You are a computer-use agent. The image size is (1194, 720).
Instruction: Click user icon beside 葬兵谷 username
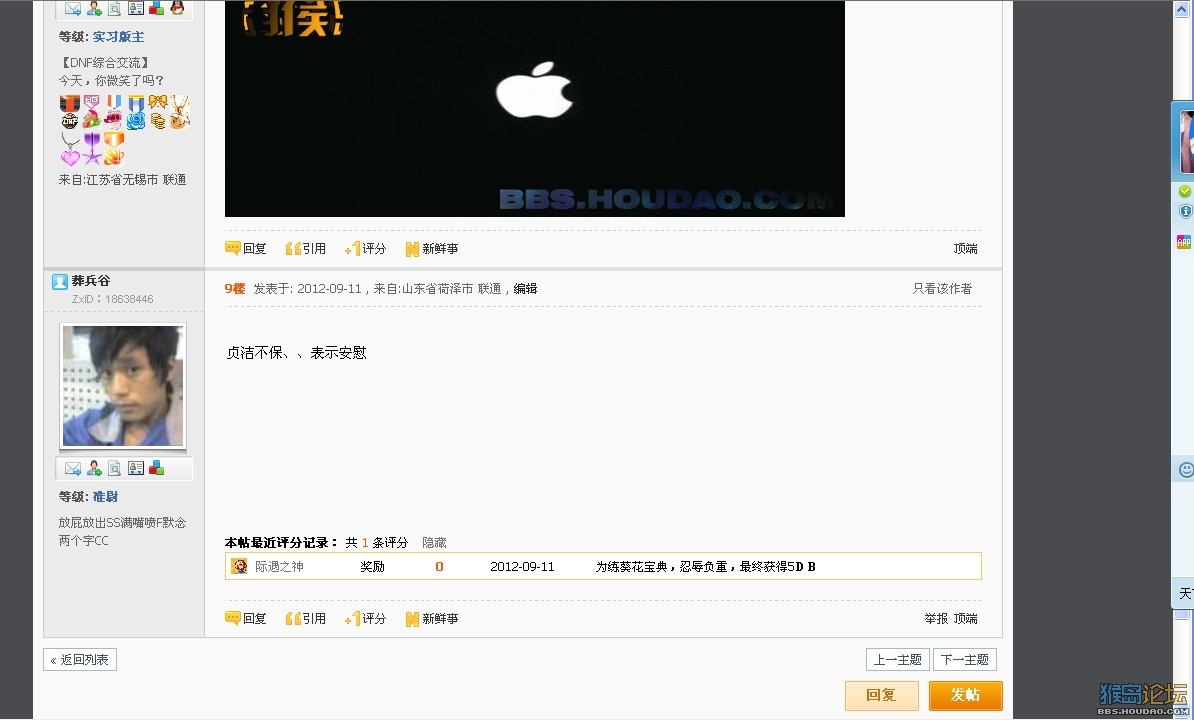[x=60, y=282]
